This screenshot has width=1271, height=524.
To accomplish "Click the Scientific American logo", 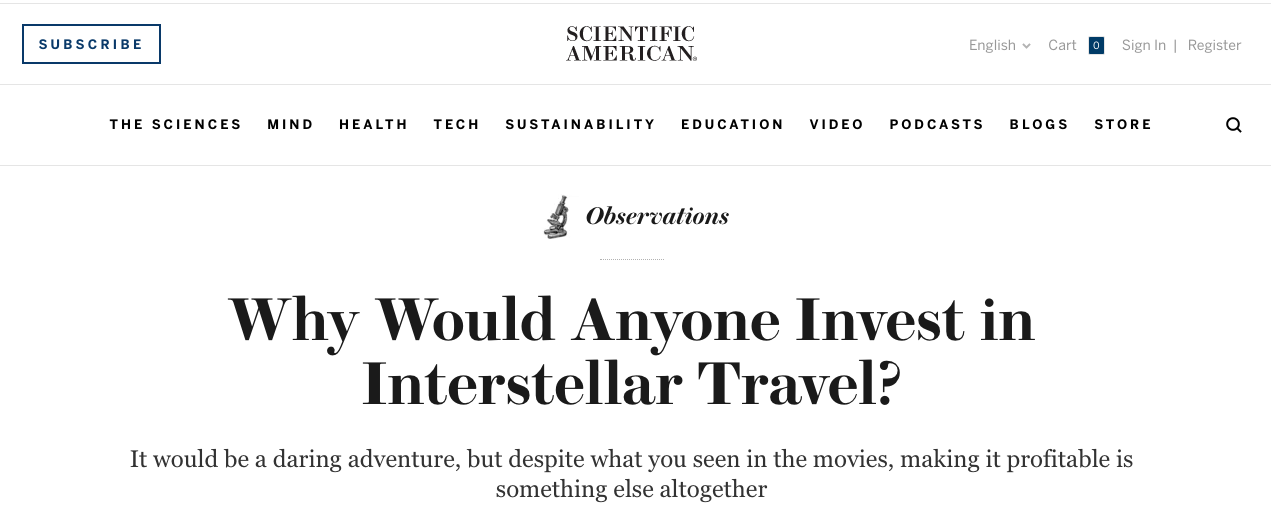I will (631, 44).
